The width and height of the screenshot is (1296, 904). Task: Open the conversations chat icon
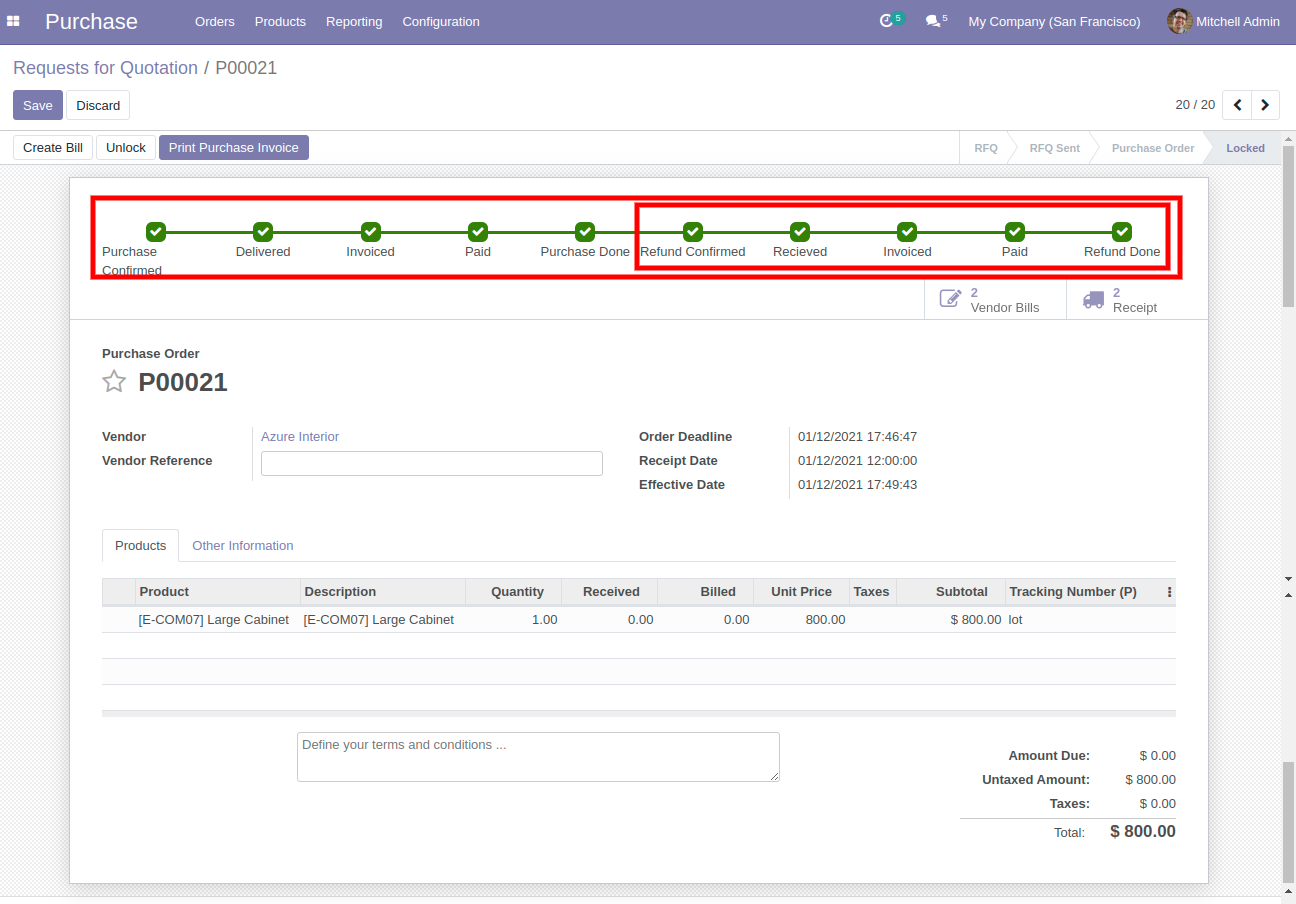coord(932,21)
